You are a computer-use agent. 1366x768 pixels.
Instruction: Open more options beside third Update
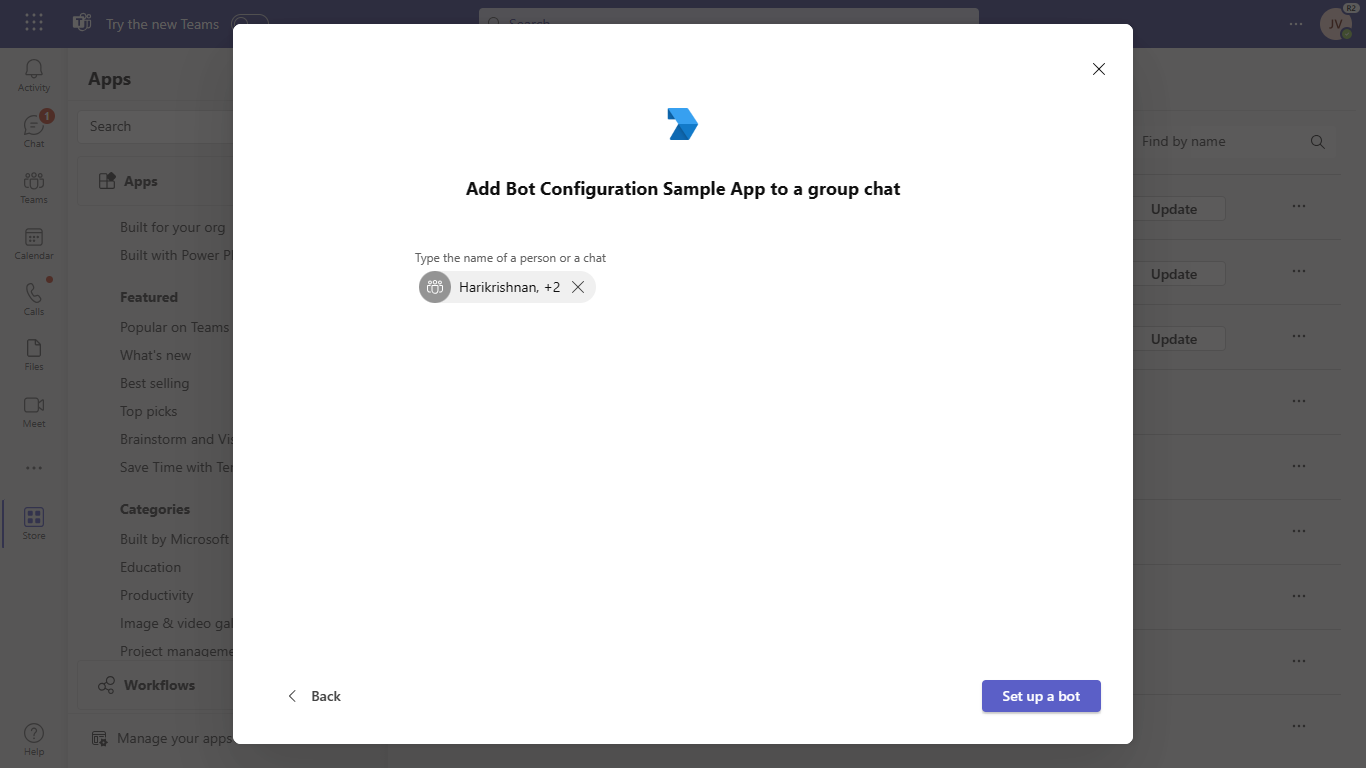coord(1299,336)
